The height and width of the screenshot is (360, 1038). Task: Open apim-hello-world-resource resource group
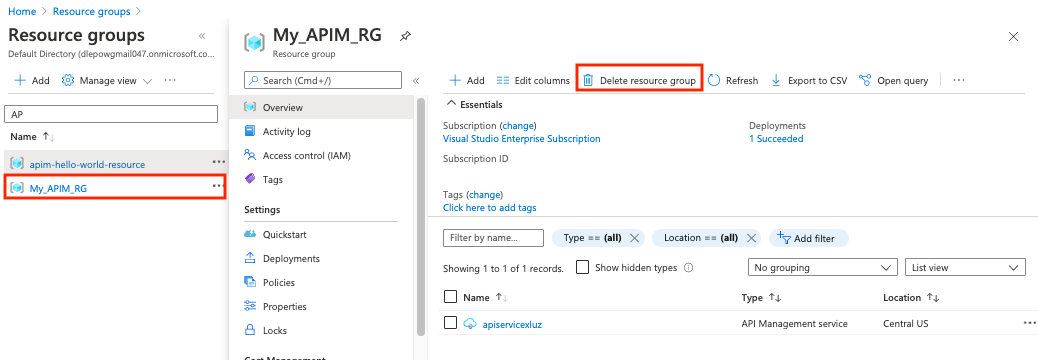pos(87,164)
